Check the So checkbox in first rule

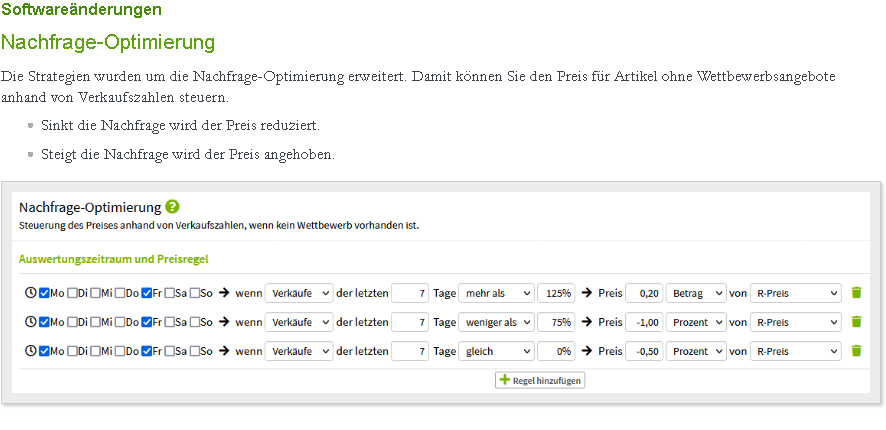194,293
